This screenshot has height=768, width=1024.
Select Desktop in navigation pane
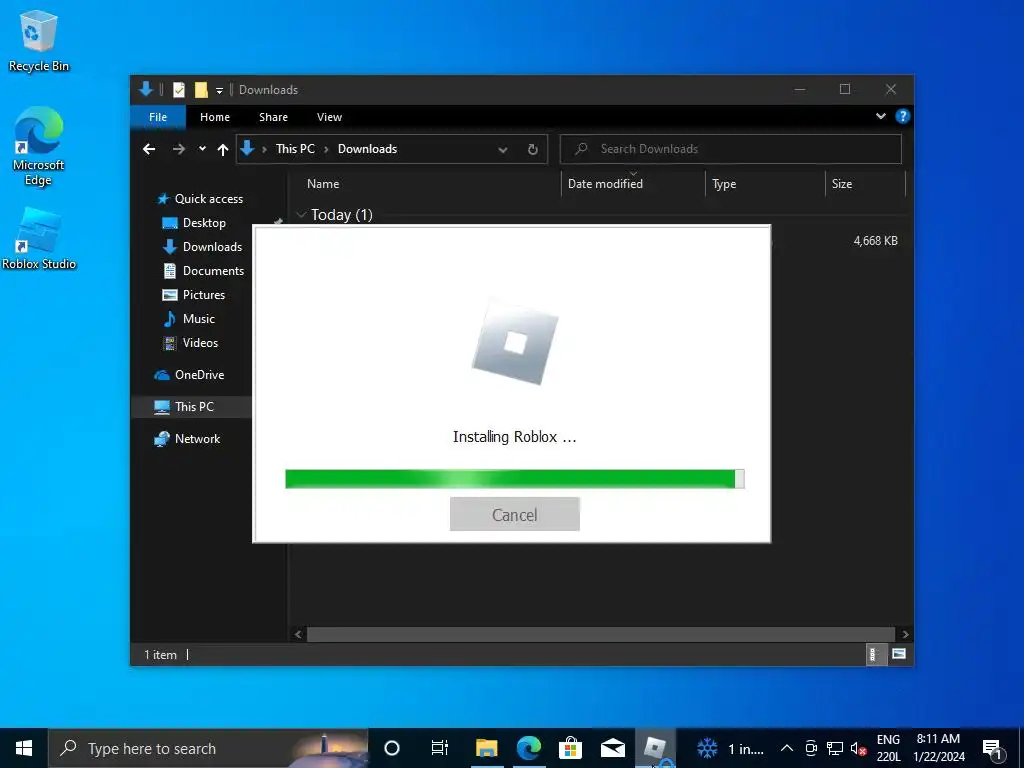(x=194, y=223)
